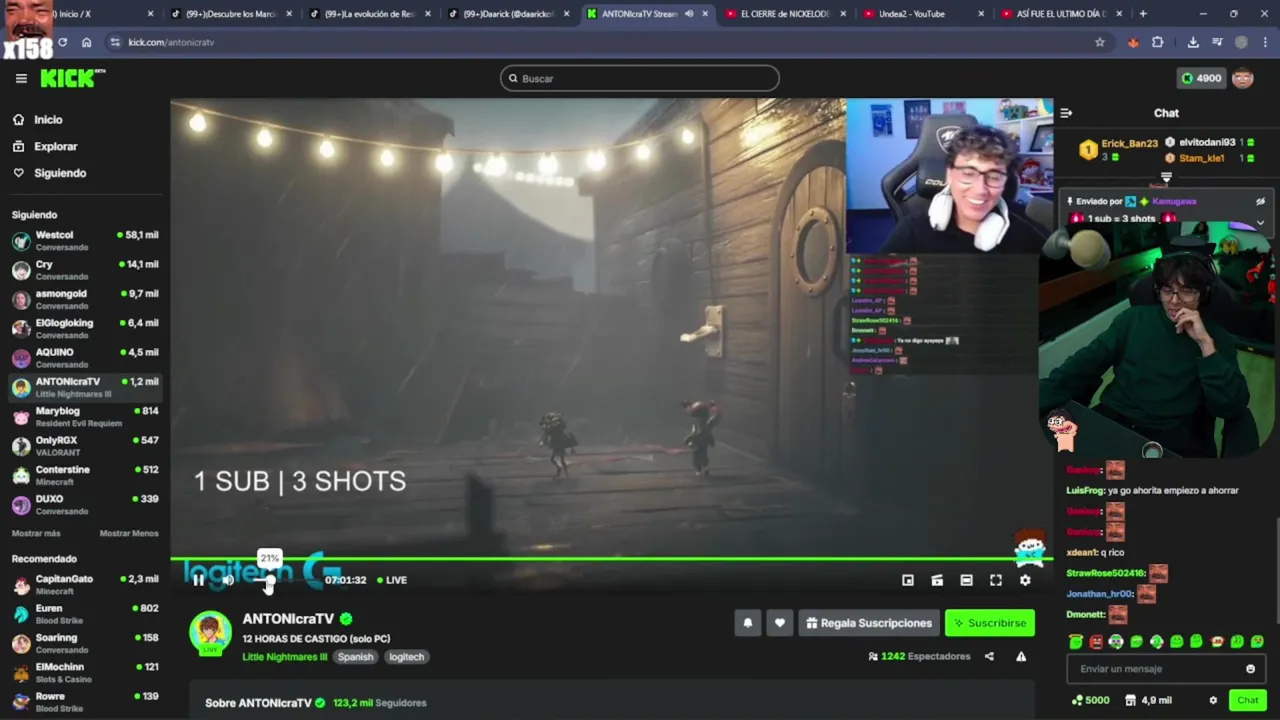Open Explorar in the sidebar
Screen dimensions: 1280x720
coord(45,146)
